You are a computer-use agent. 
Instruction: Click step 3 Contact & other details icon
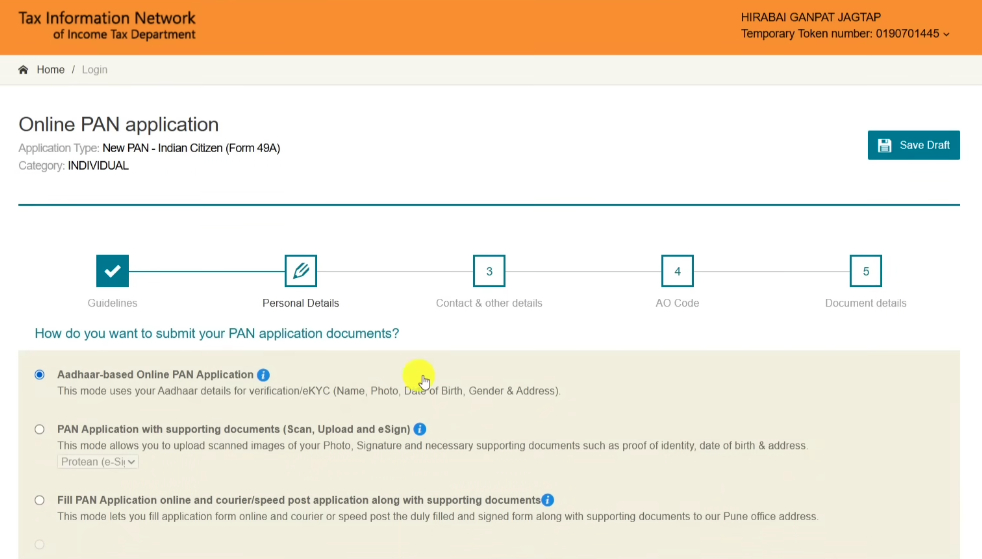click(x=489, y=271)
